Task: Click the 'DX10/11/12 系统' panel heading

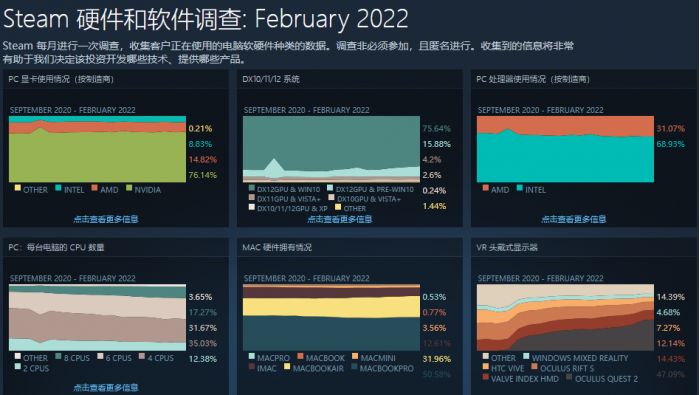Action: click(x=271, y=79)
